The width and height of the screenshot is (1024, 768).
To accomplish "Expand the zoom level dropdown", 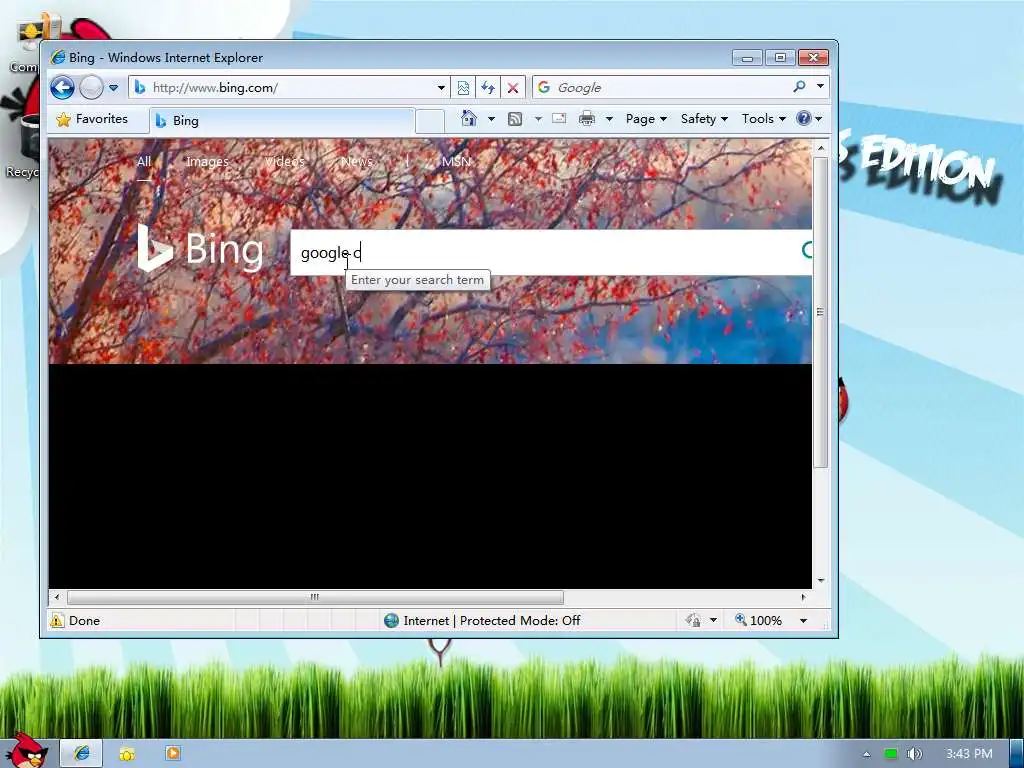I will coord(803,620).
